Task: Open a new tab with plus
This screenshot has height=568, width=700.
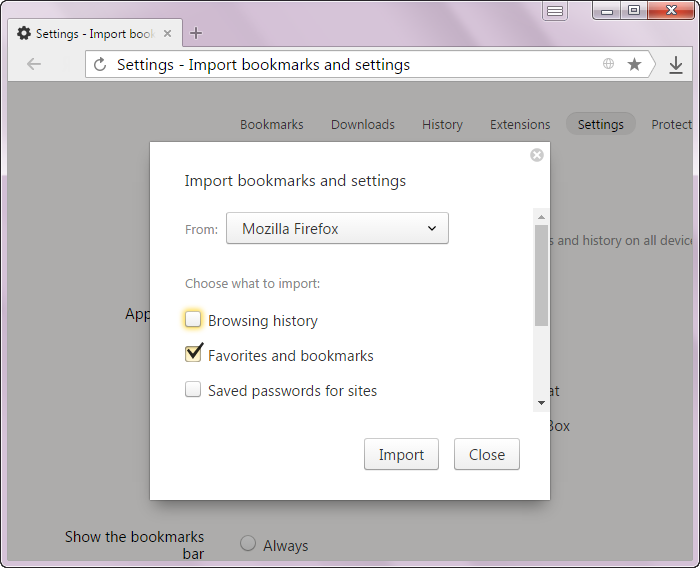Action: click(196, 33)
